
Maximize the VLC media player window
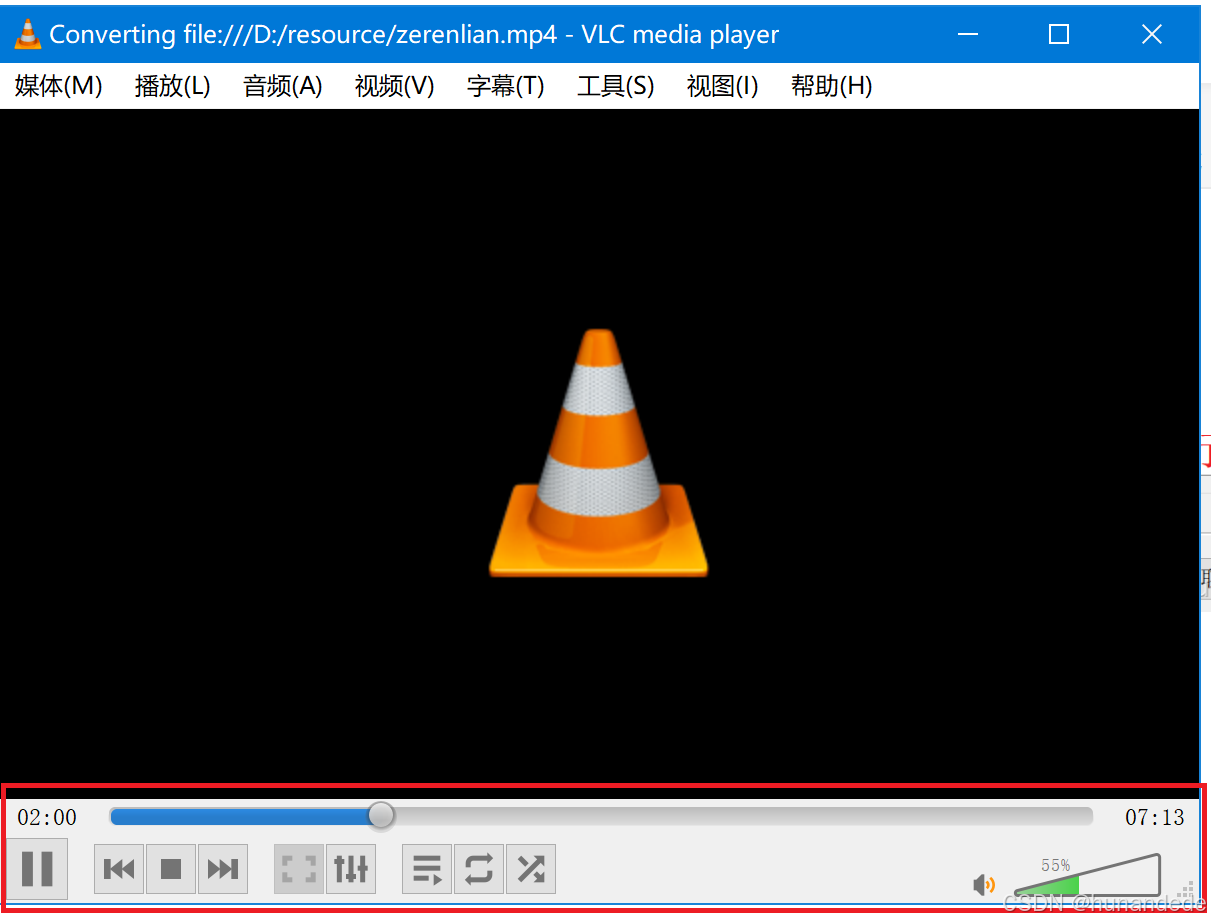1059,34
